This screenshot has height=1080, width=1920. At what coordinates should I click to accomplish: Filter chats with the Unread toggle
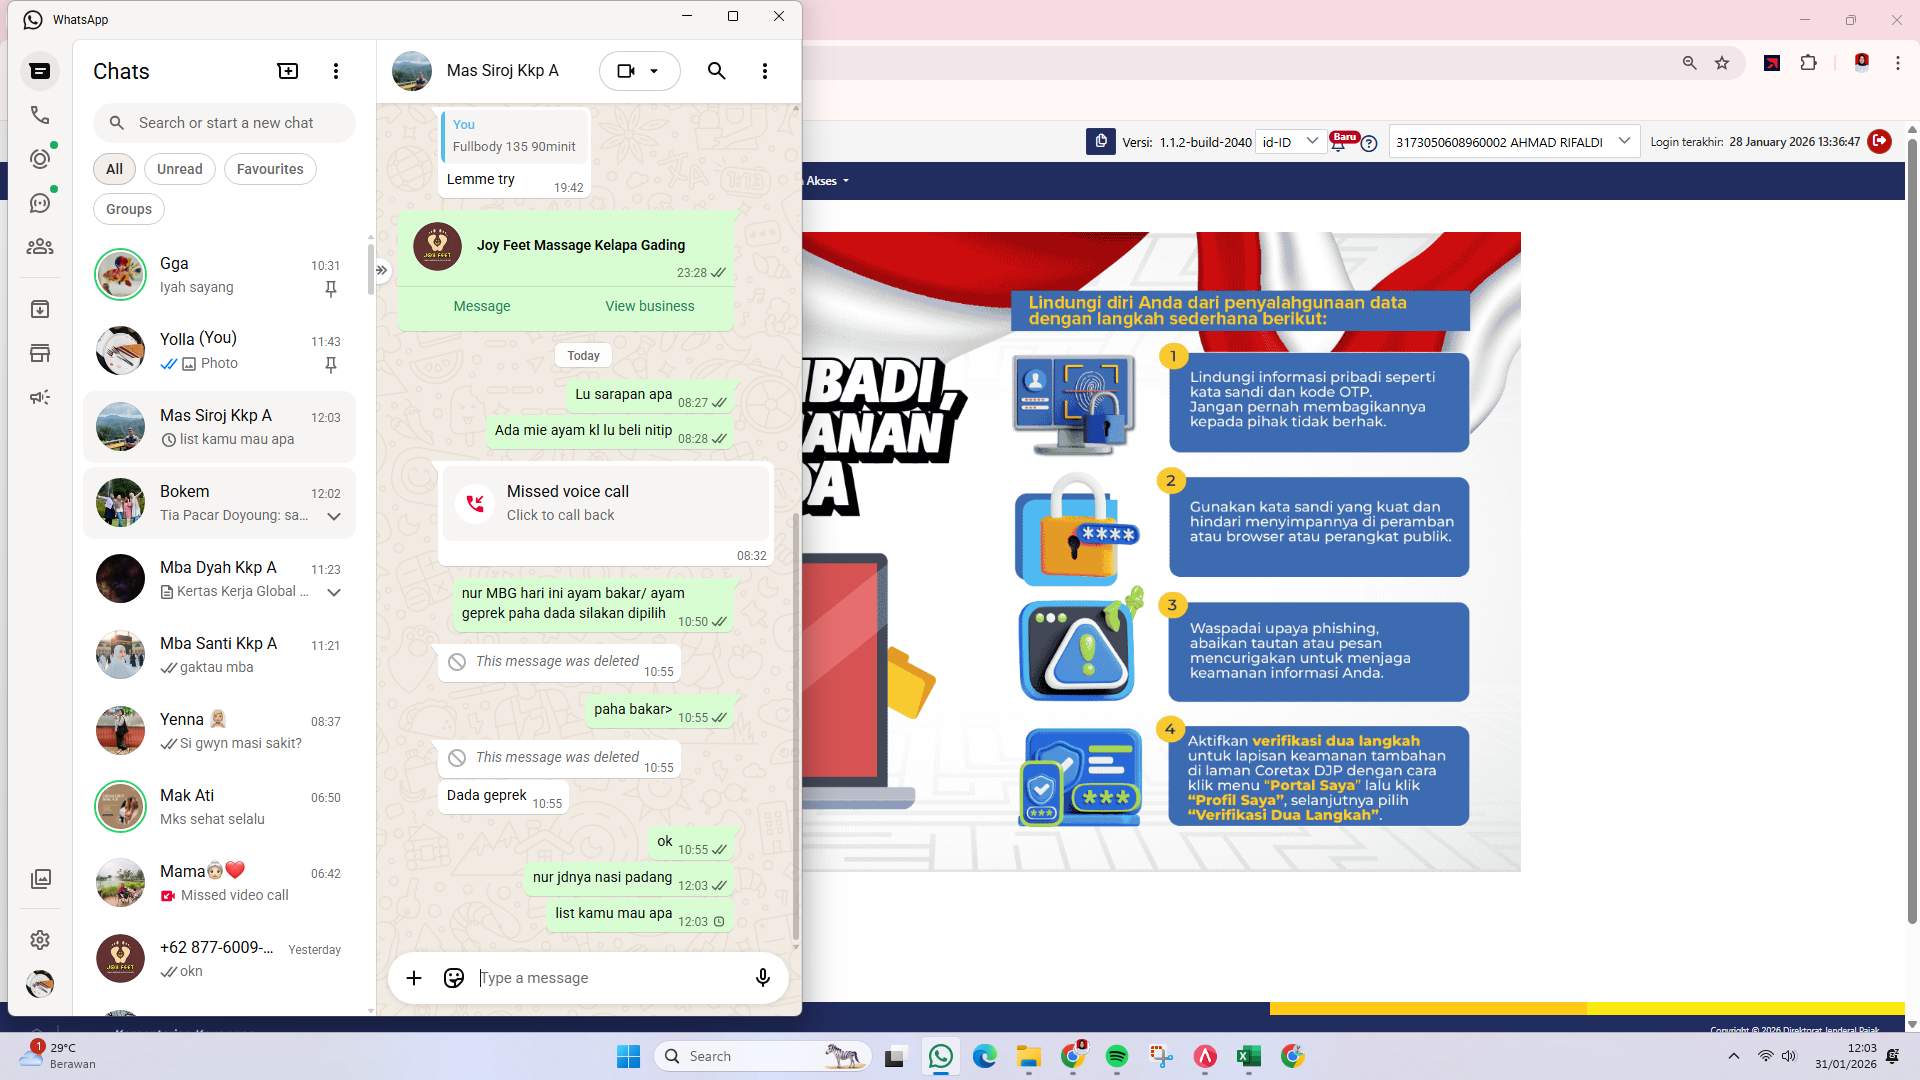pyautogui.click(x=179, y=168)
